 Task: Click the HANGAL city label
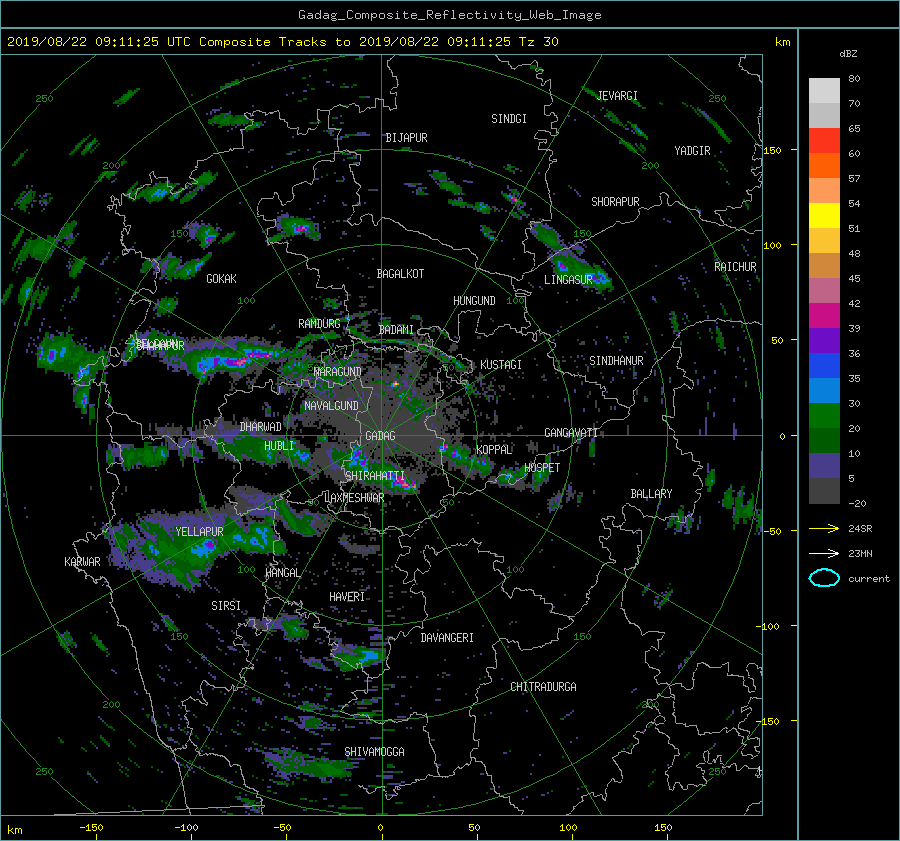point(282,573)
